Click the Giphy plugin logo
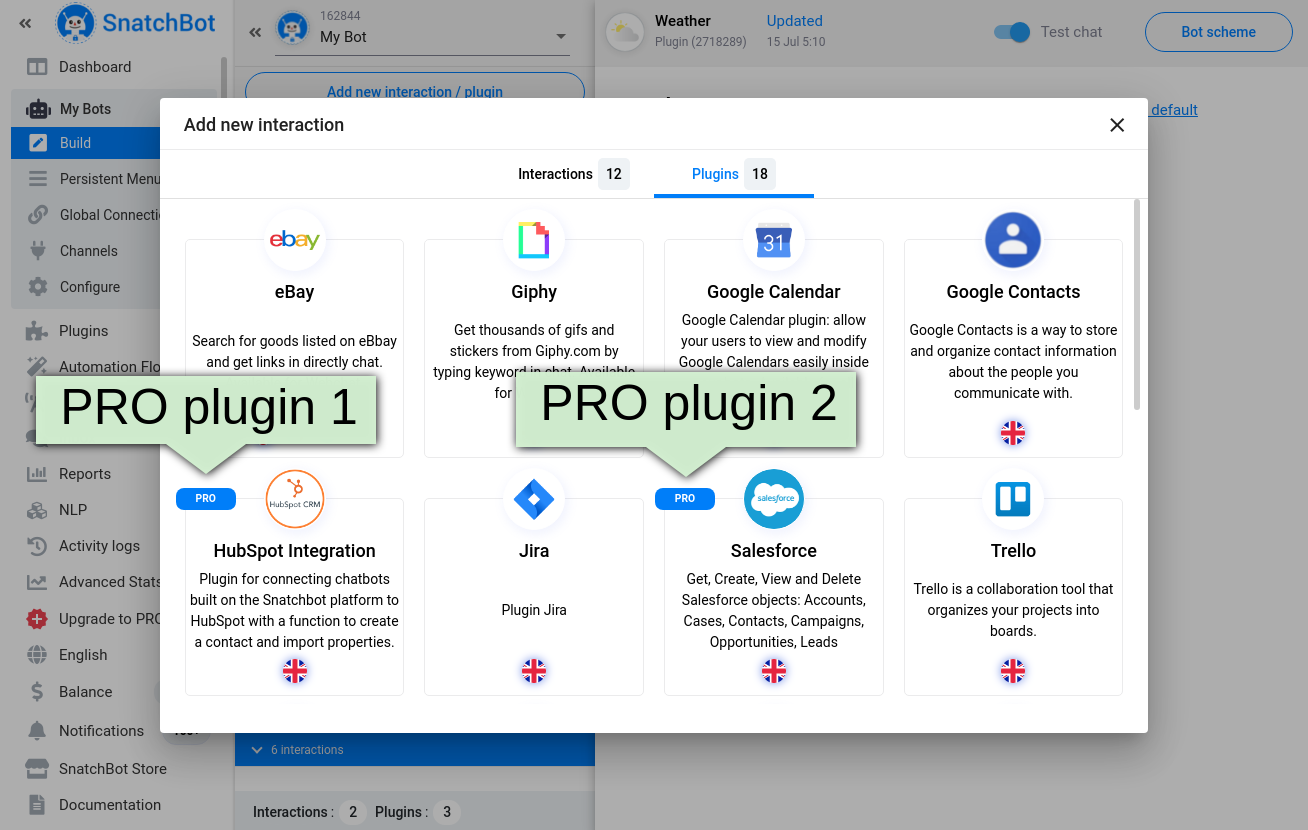 click(534, 240)
